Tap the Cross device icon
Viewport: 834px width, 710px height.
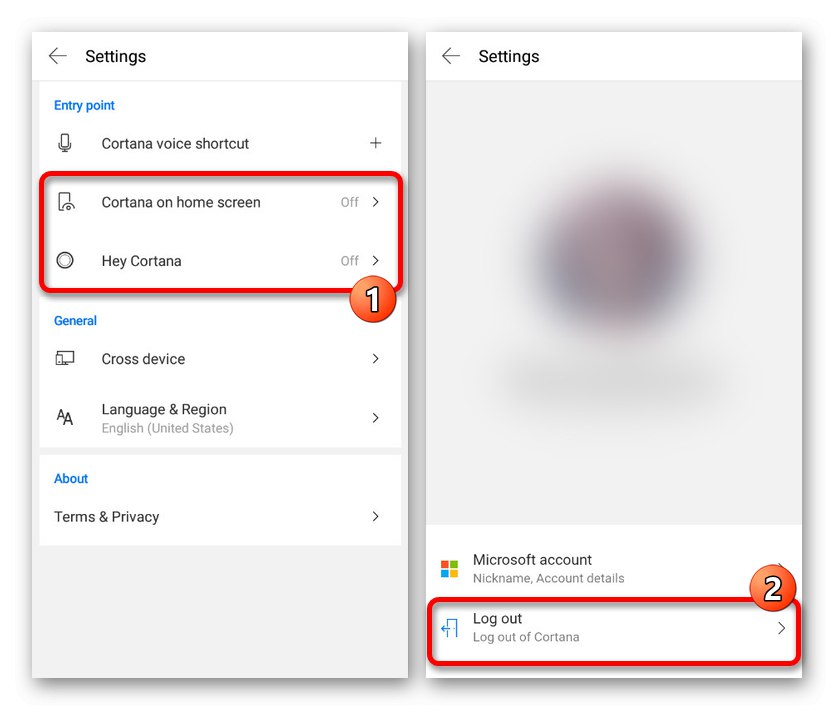[65, 359]
